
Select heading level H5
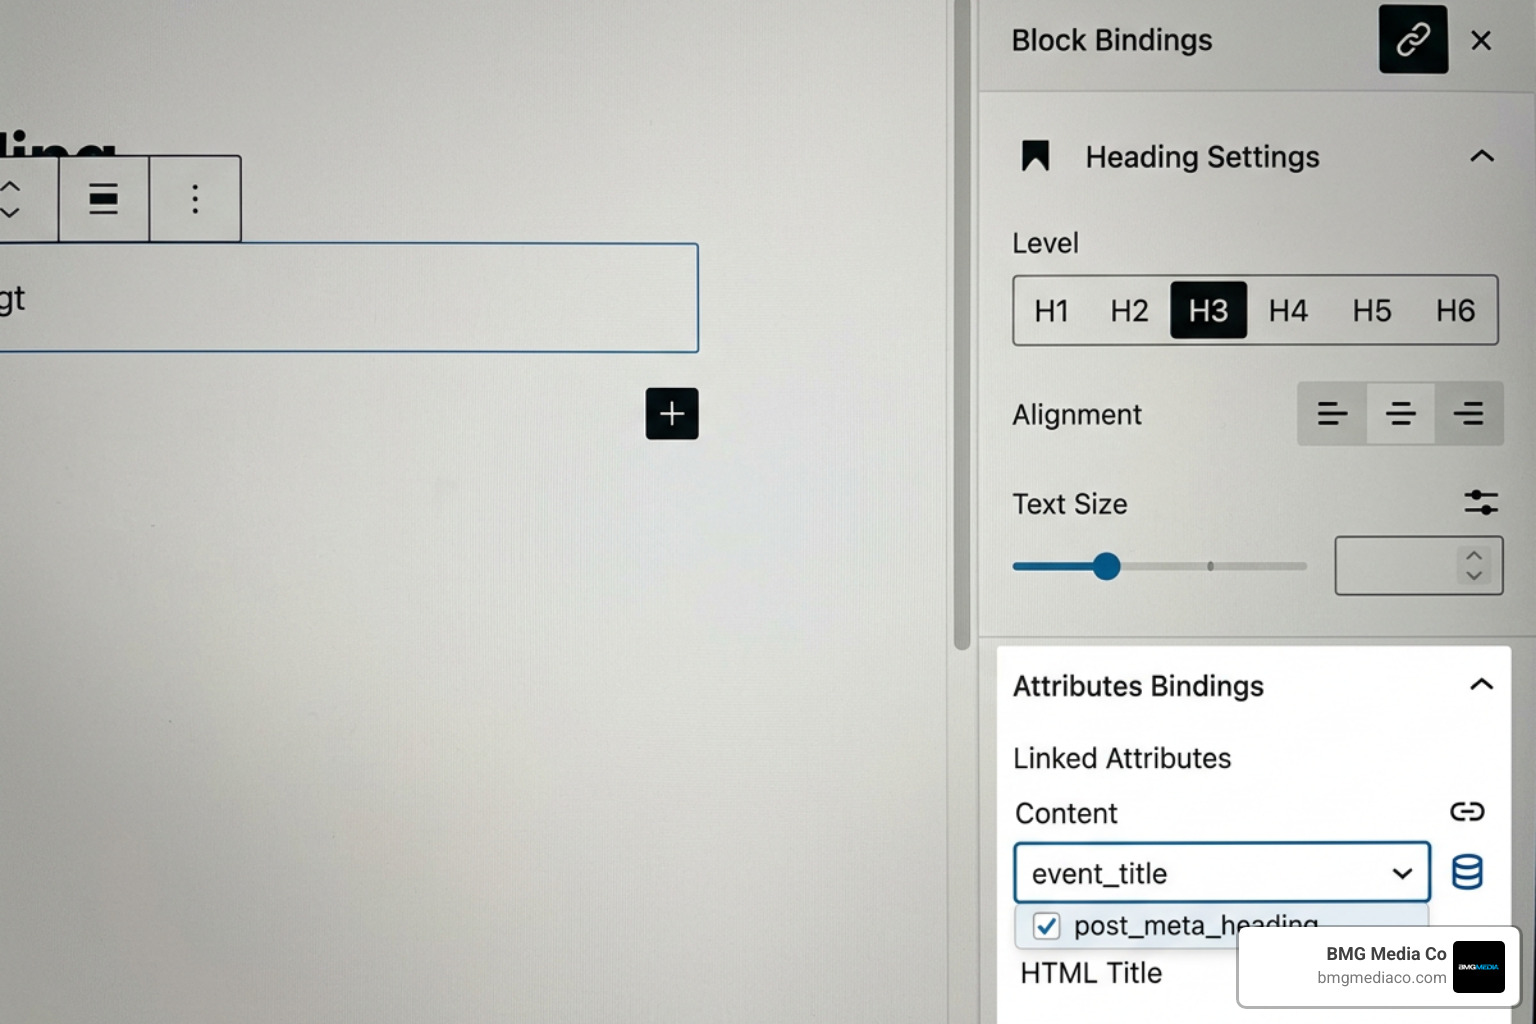tap(1372, 311)
